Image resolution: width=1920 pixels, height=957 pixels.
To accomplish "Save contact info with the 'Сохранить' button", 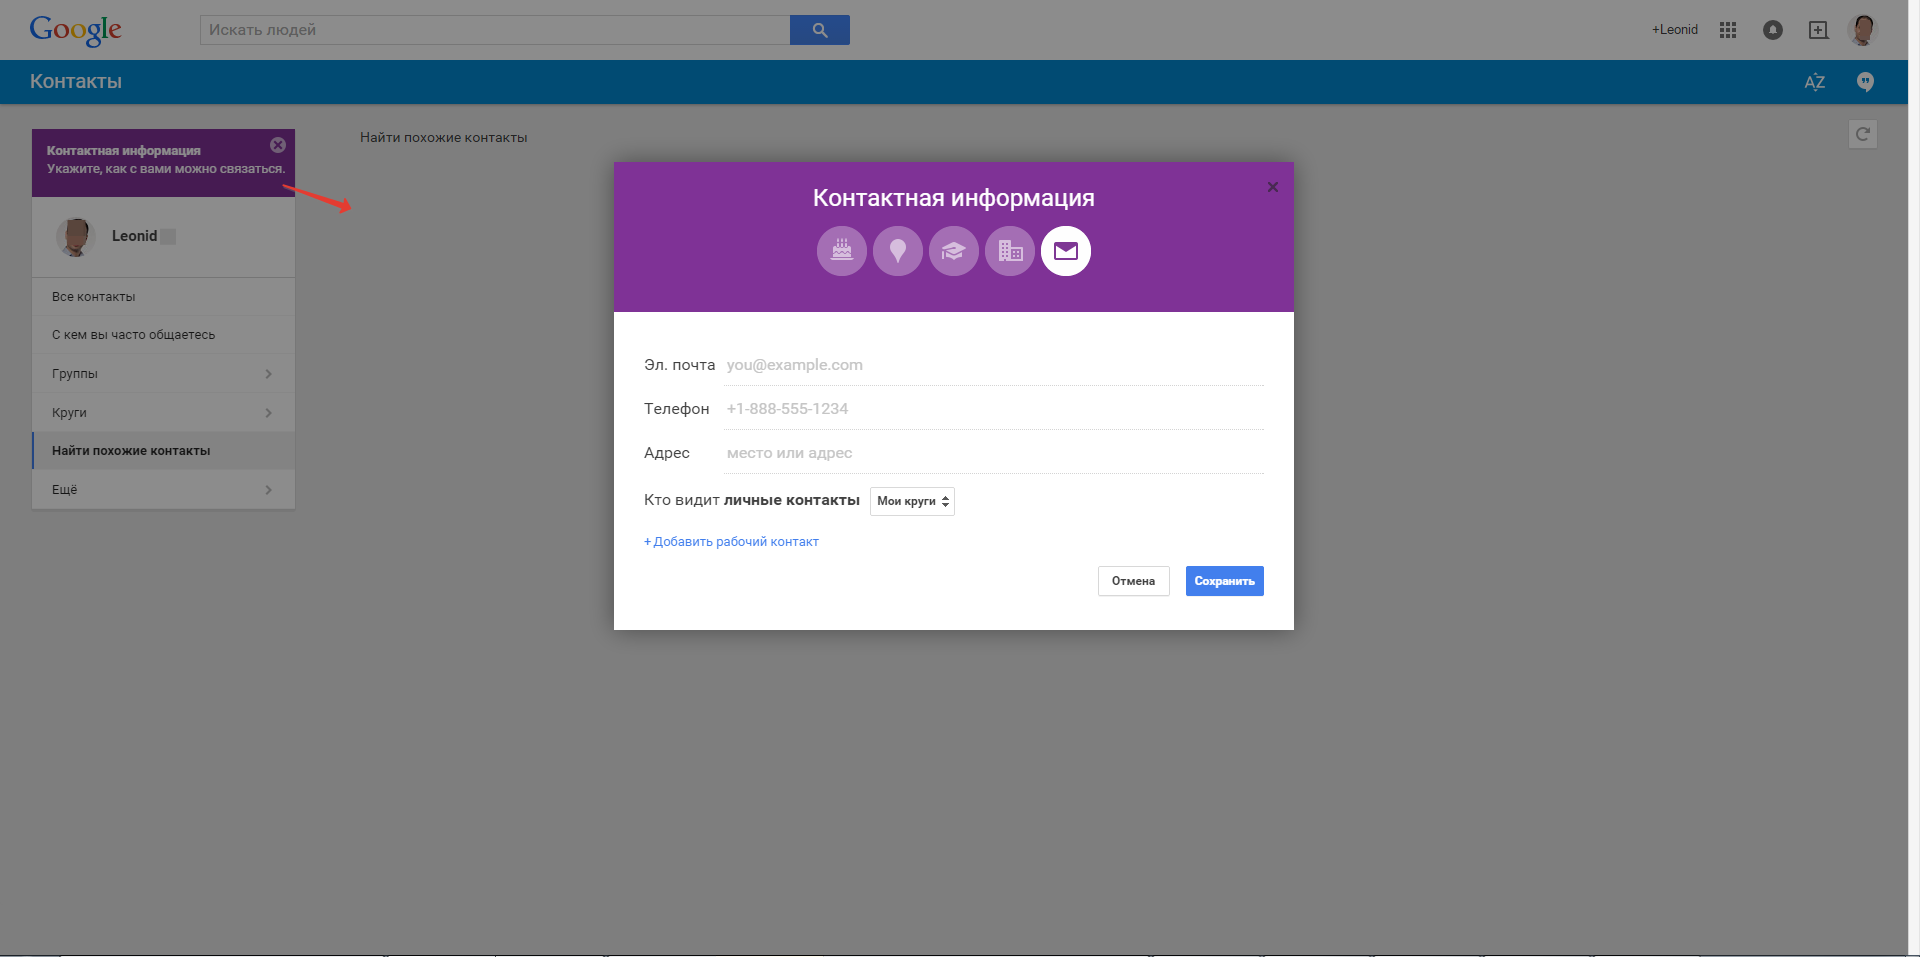I will click(x=1224, y=581).
